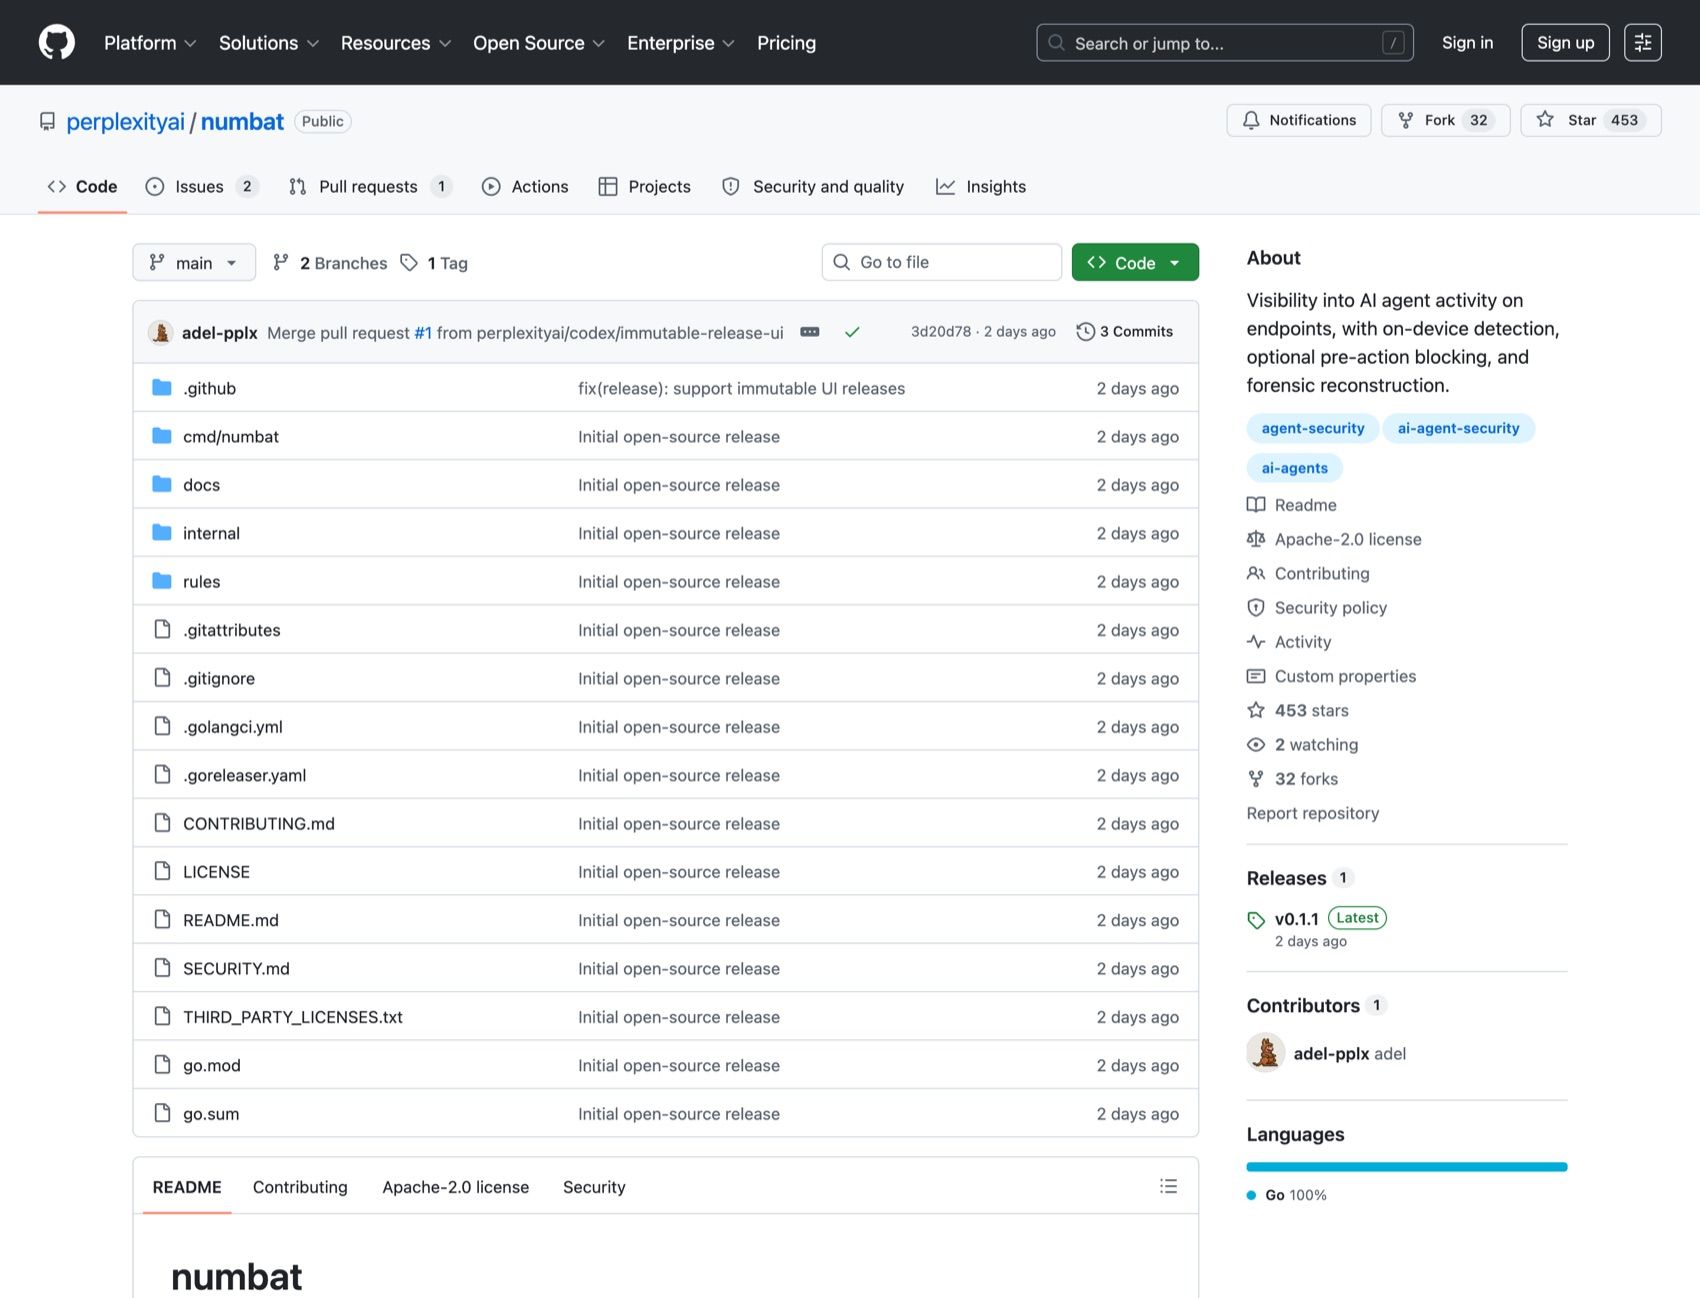Click the Notifications bell button
Image resolution: width=1700 pixels, height=1298 pixels.
pyautogui.click(x=1298, y=120)
